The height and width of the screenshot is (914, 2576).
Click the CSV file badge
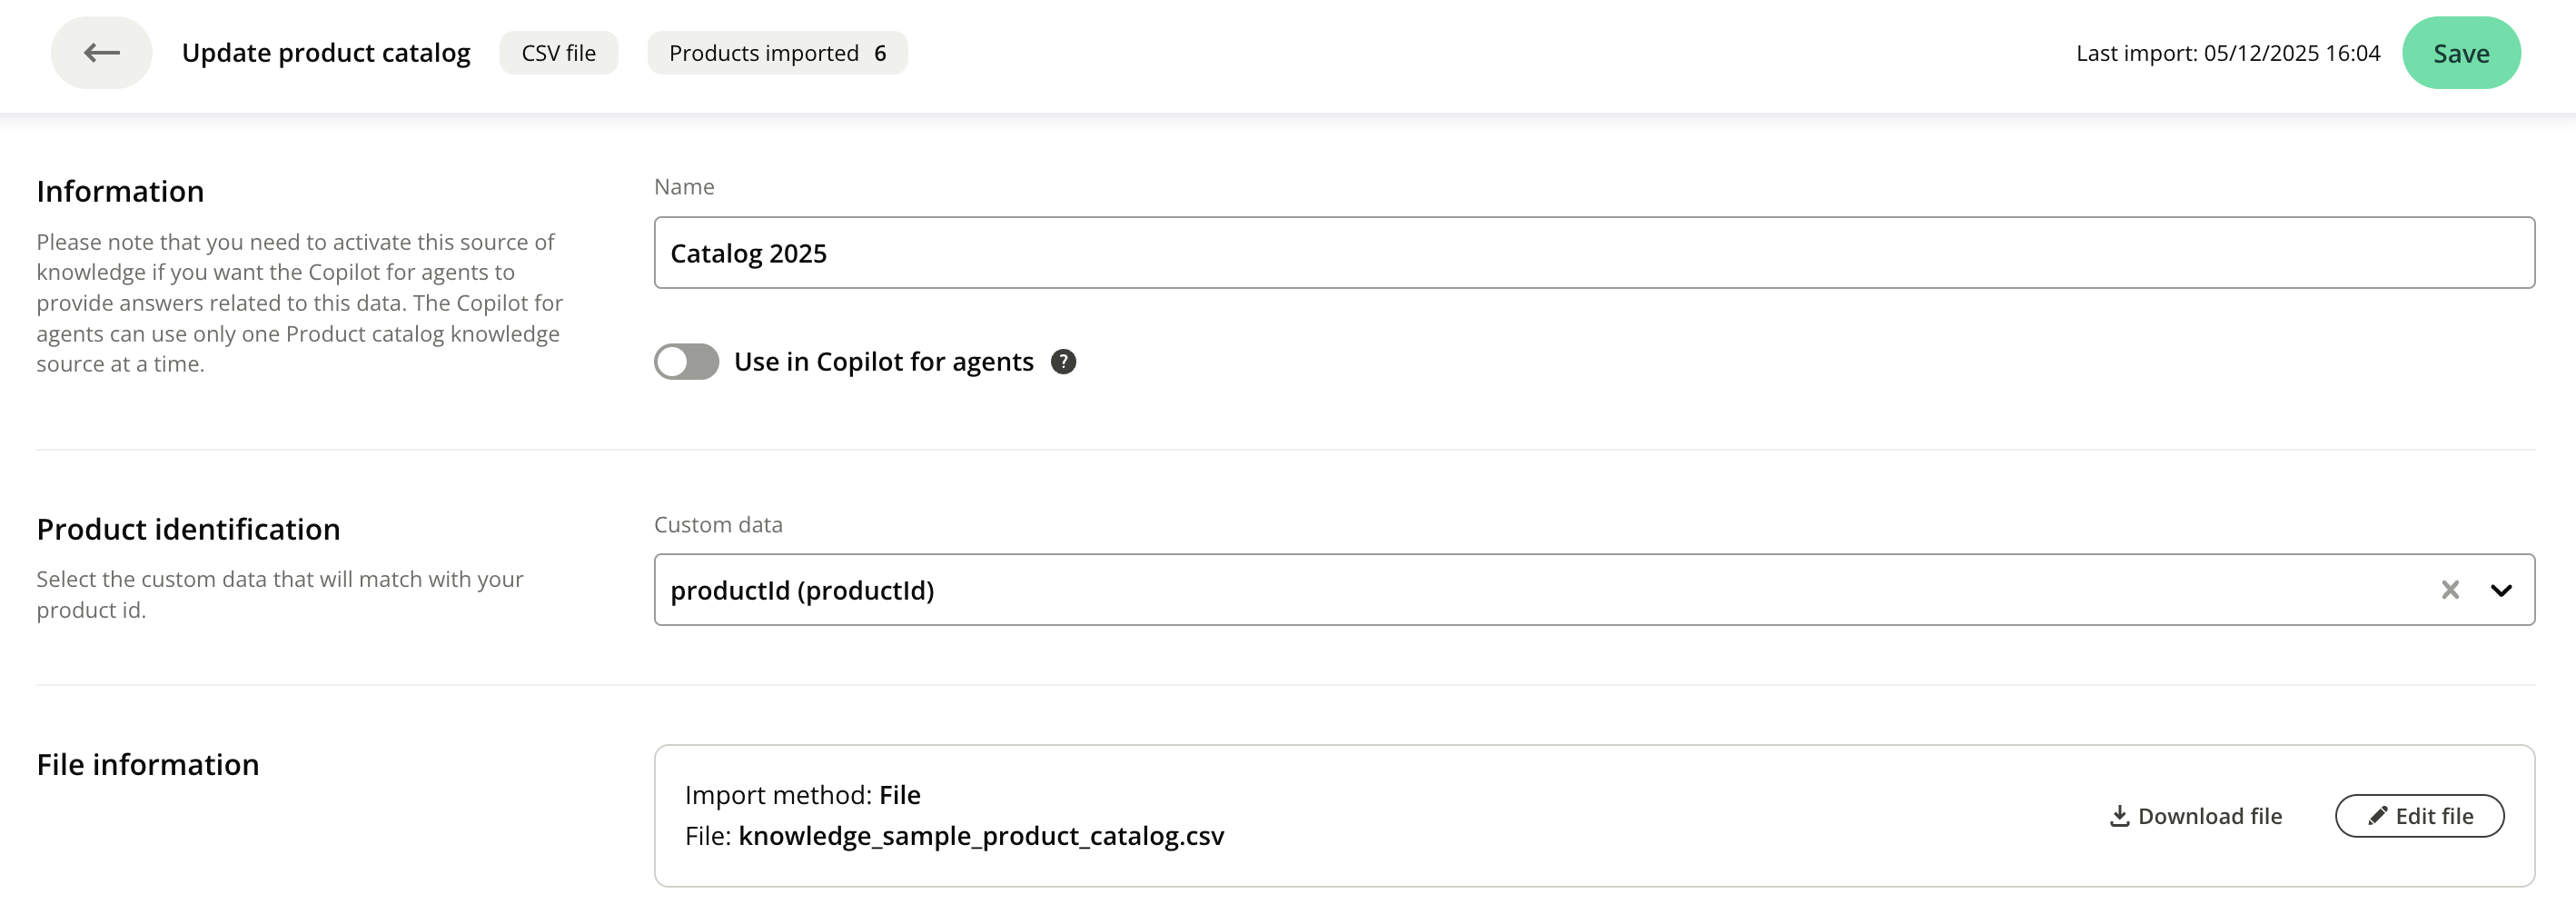[x=558, y=53]
